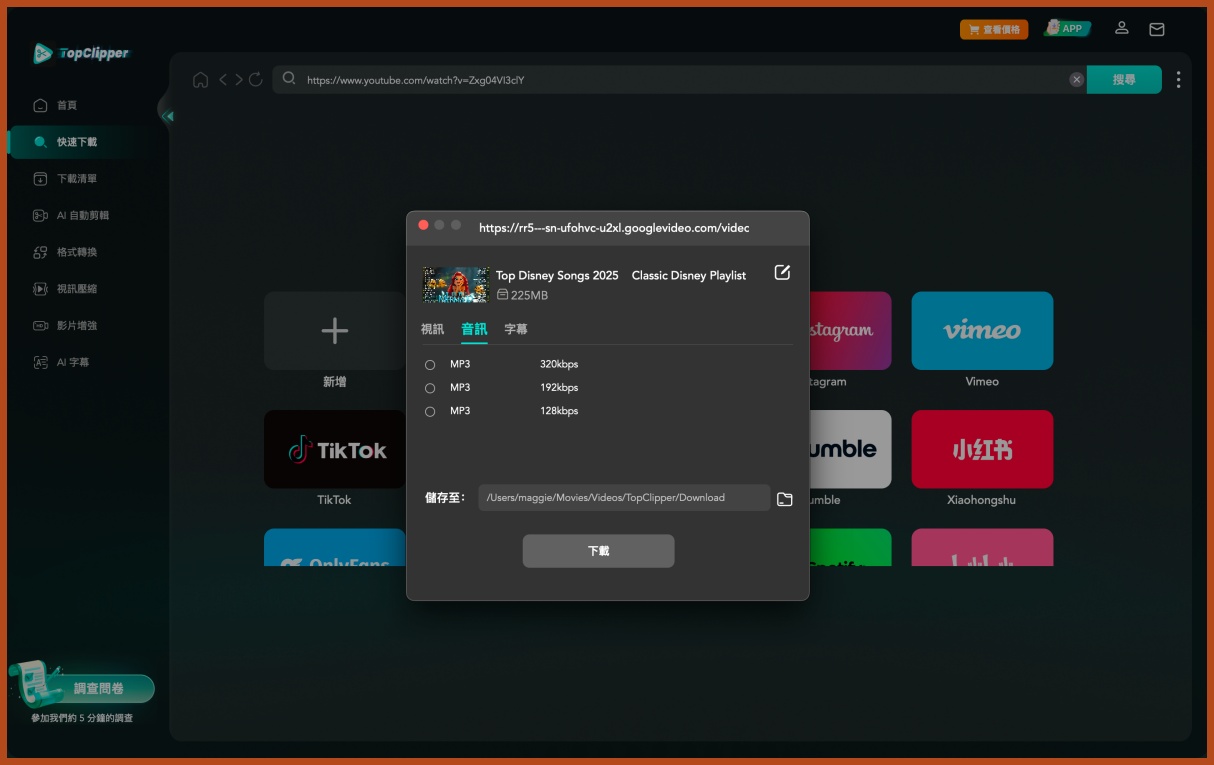This screenshot has width=1214, height=765.
Task: Open 下載清單 in the sidebar
Action: [77, 179]
